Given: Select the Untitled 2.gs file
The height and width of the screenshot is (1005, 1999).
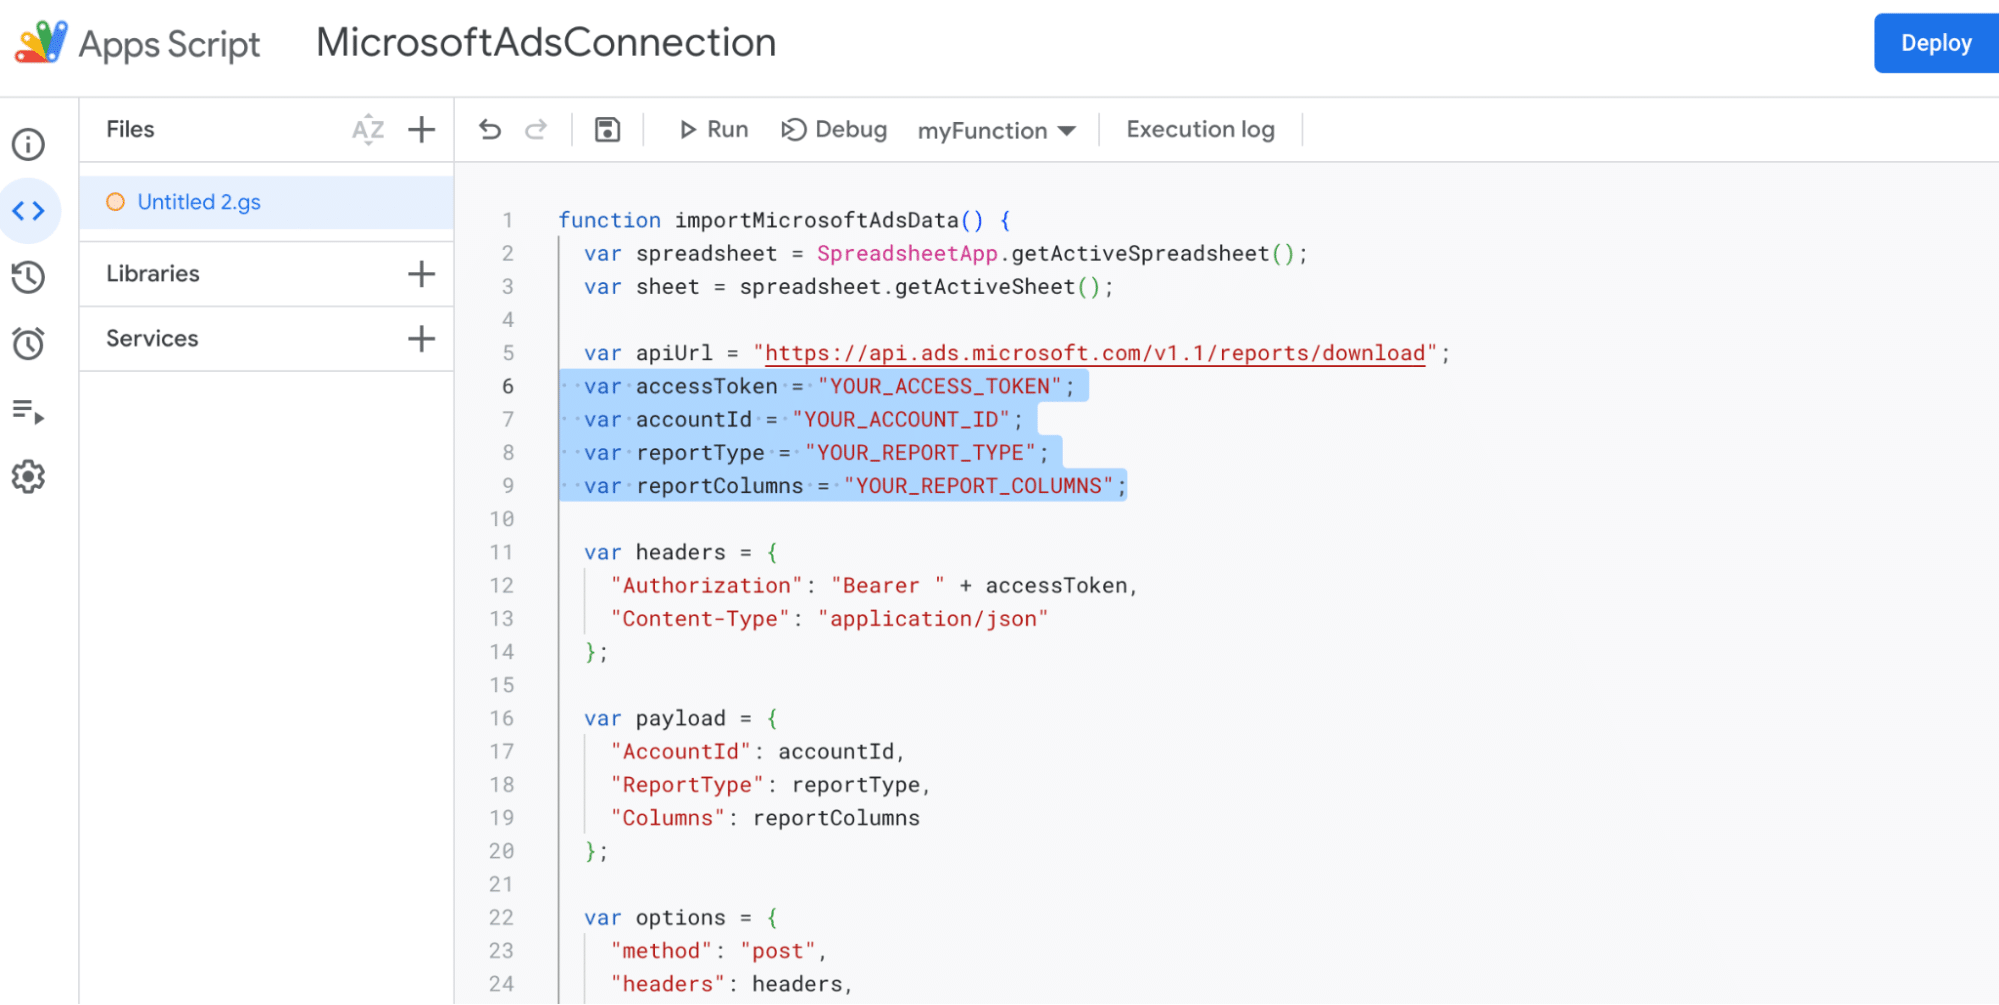Looking at the screenshot, I should [x=266, y=202].
